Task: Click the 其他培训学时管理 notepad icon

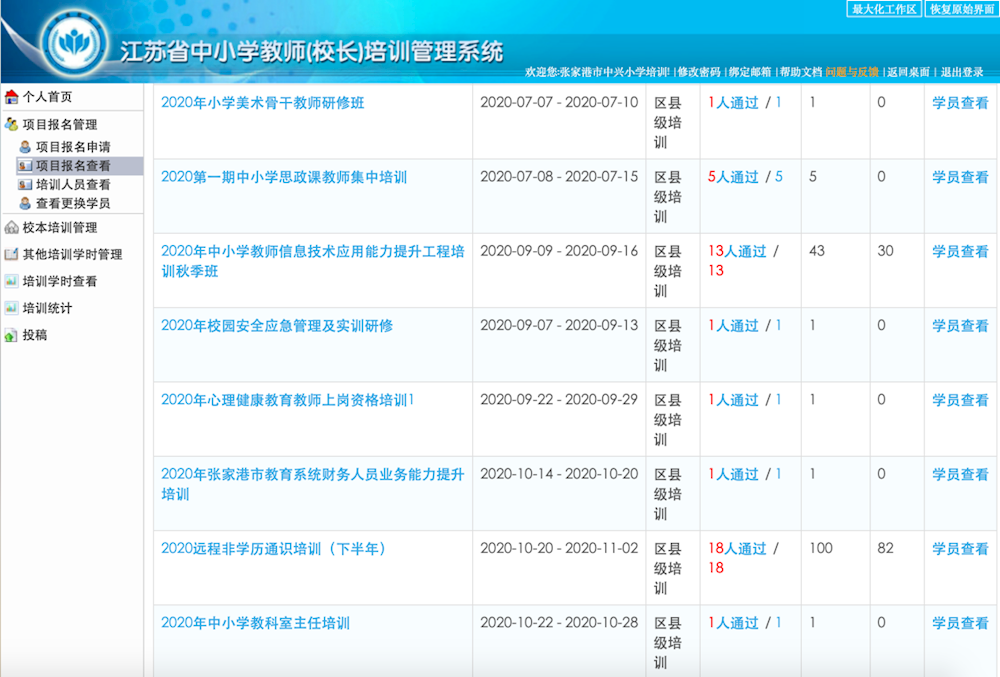Action: click(10, 253)
